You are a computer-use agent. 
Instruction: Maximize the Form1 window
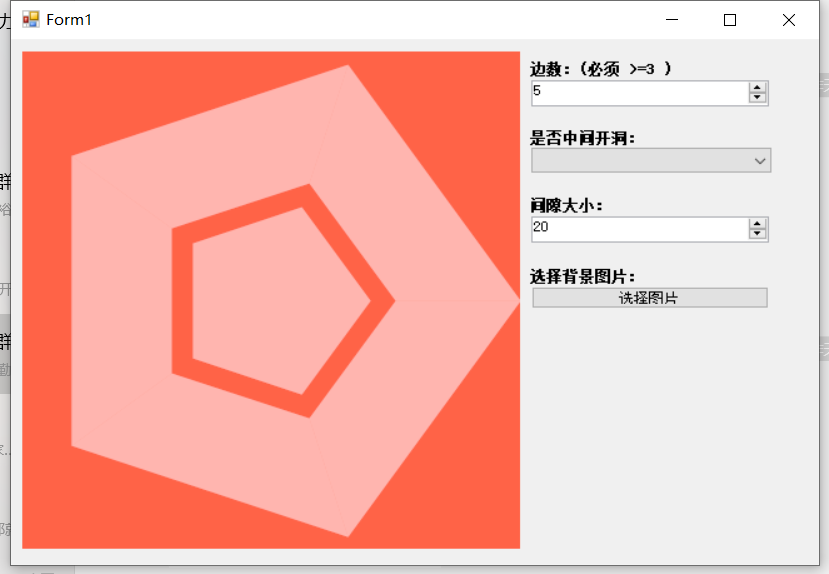tap(730, 20)
